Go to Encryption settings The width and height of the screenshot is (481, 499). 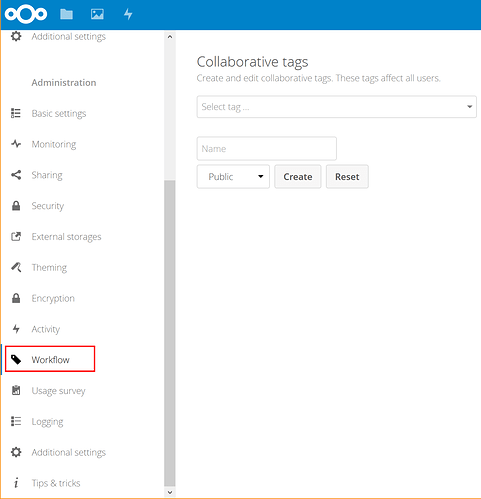click(x=53, y=298)
